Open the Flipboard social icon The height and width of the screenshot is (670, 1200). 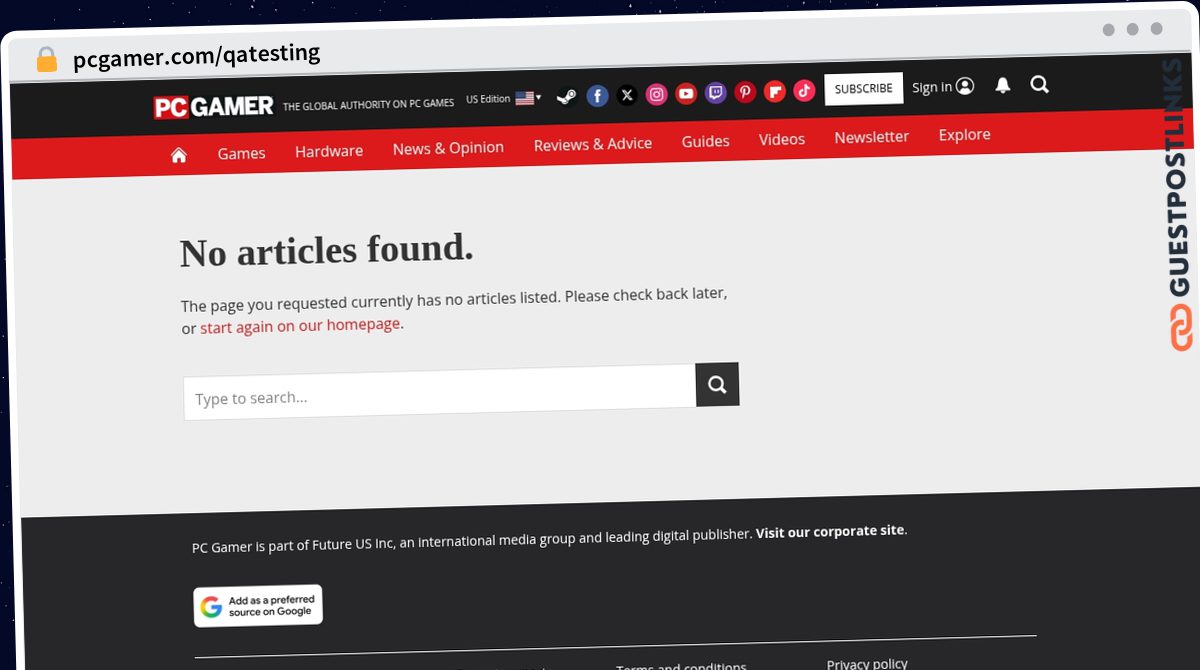coord(775,92)
